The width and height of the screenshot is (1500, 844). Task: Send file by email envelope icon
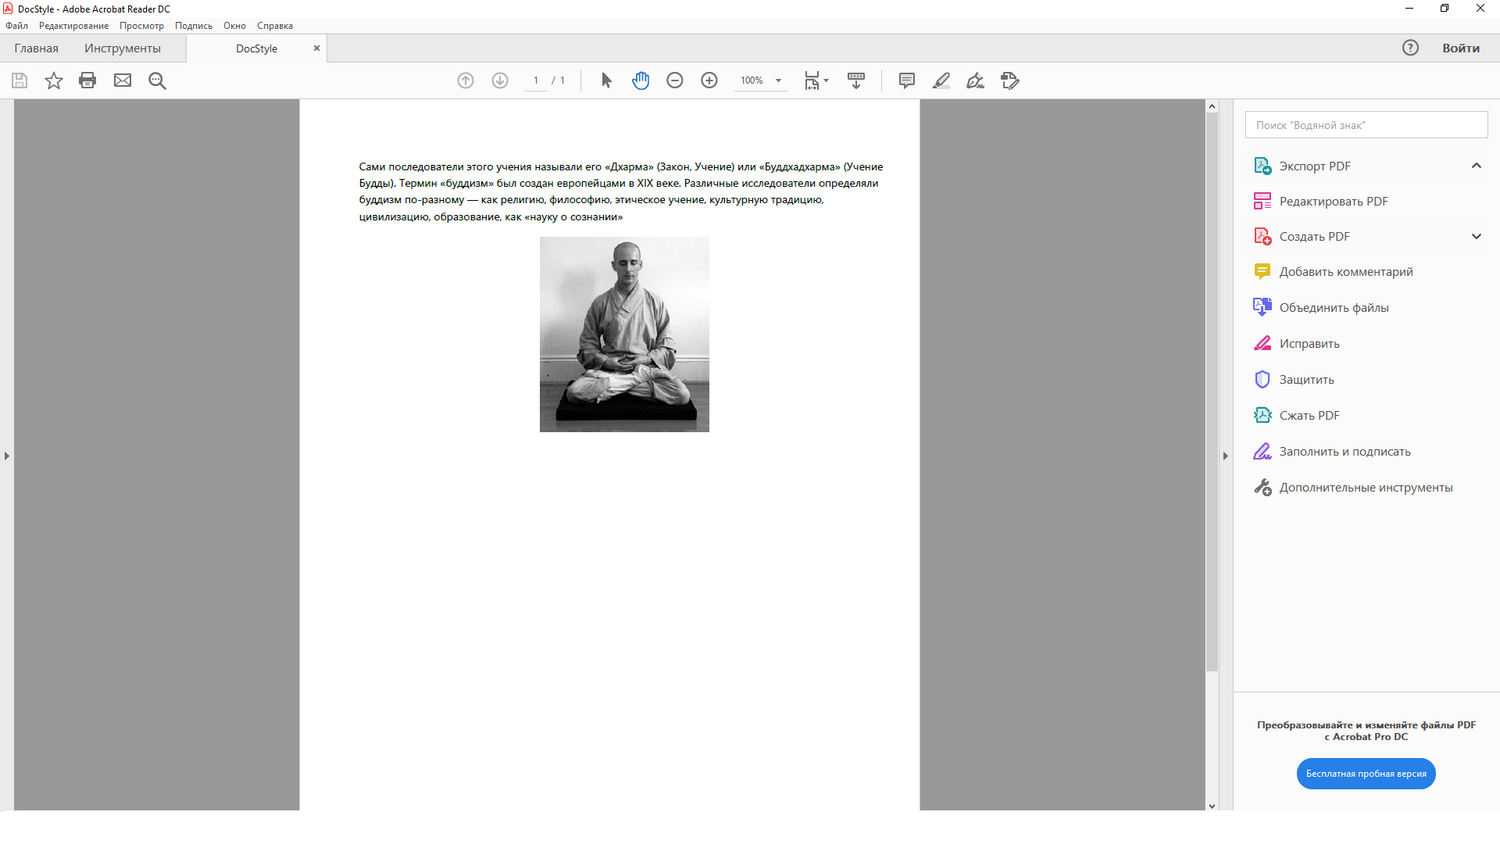[123, 81]
